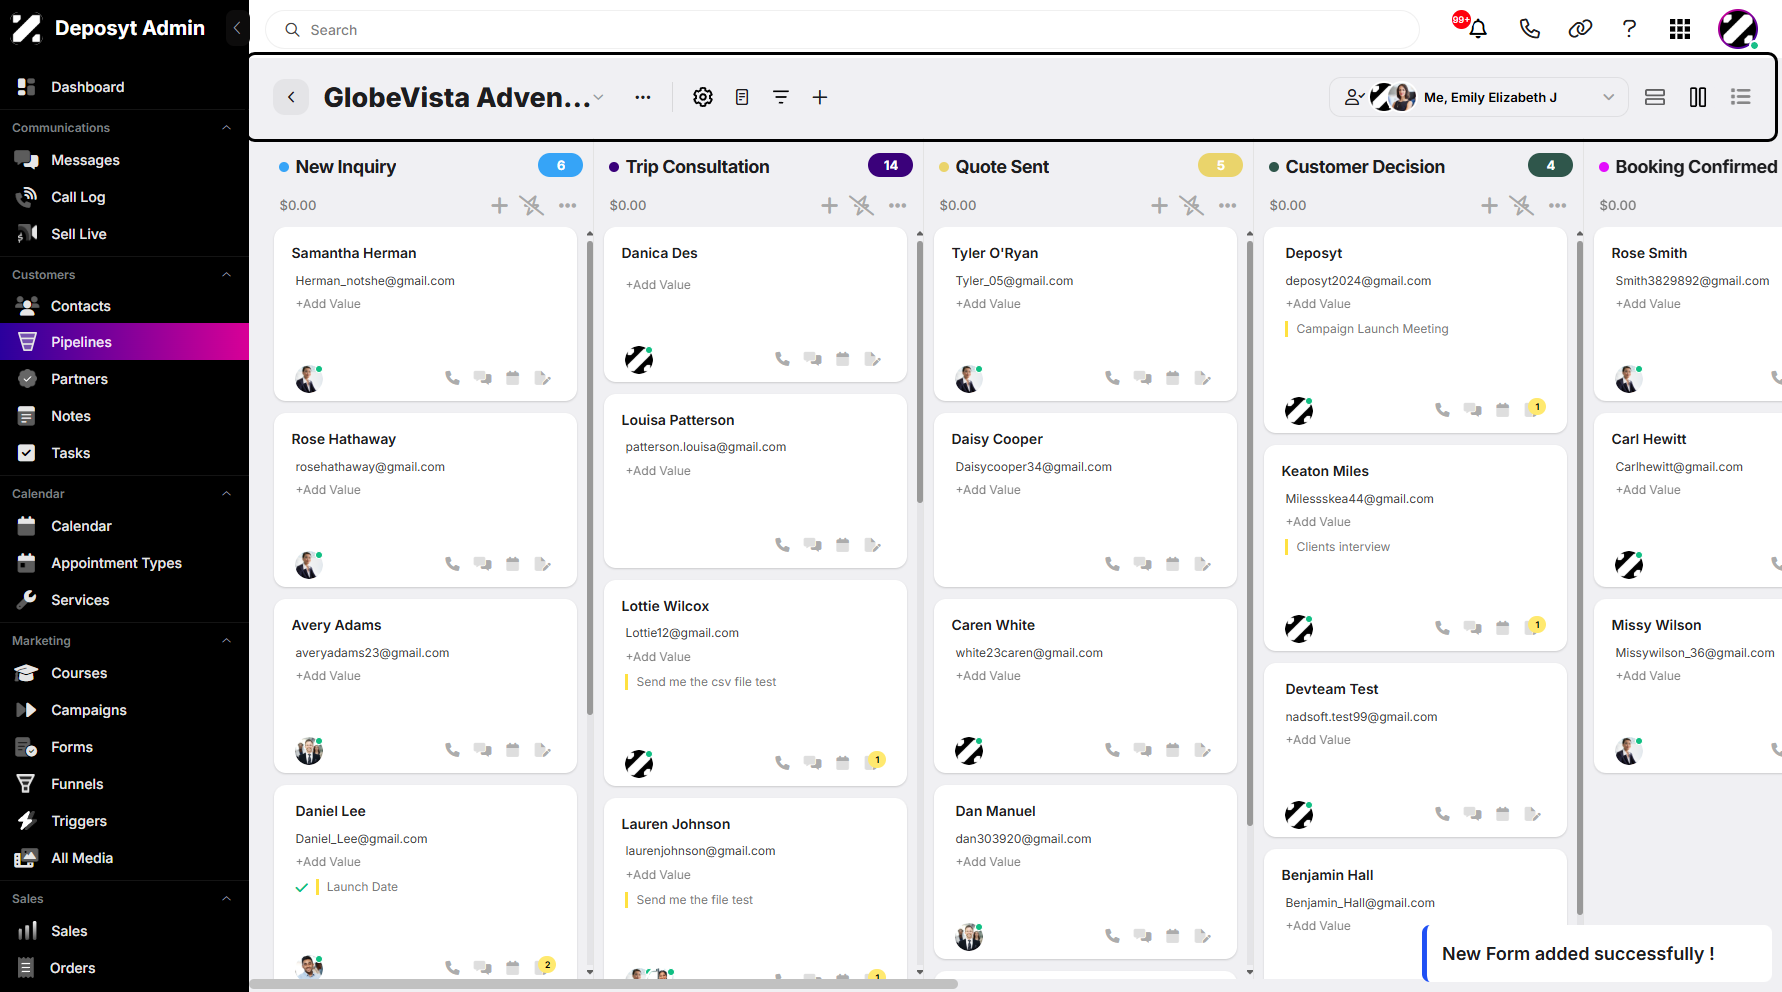1782x992 pixels.
Task: Expand the pipeline name dropdown
Action: coord(598,97)
